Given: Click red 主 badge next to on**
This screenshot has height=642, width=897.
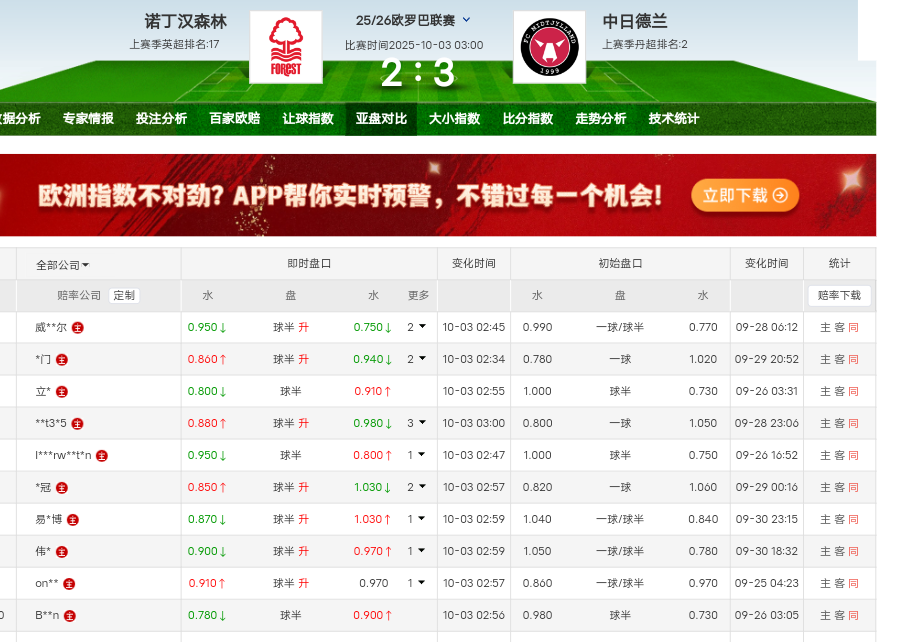Looking at the screenshot, I should [x=69, y=583].
